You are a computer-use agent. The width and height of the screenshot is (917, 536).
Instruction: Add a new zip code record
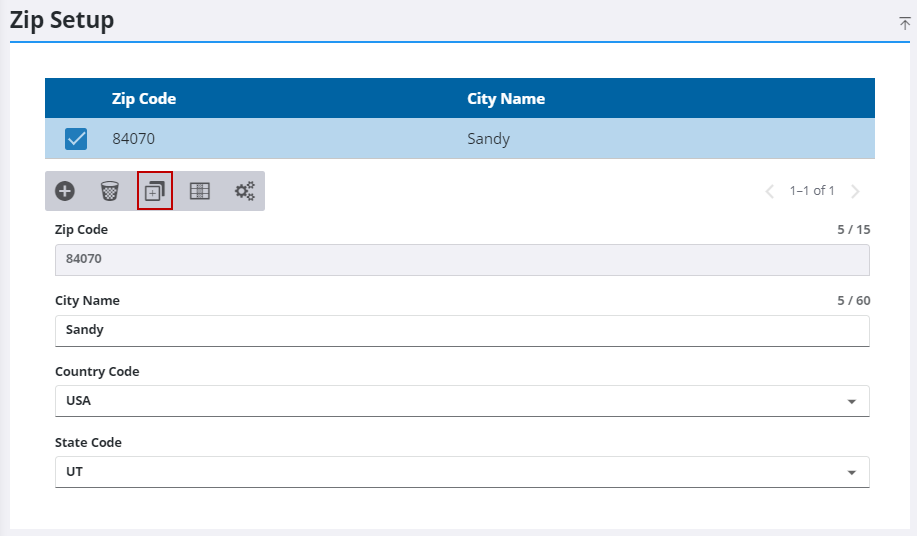pos(65,191)
